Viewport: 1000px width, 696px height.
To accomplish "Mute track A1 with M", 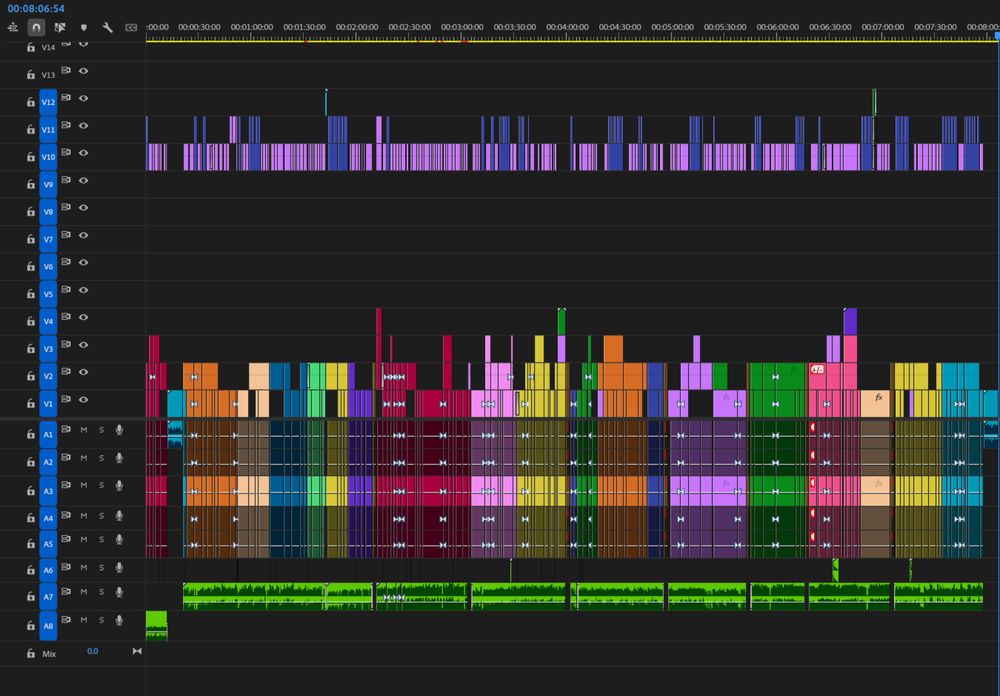I will click(84, 430).
